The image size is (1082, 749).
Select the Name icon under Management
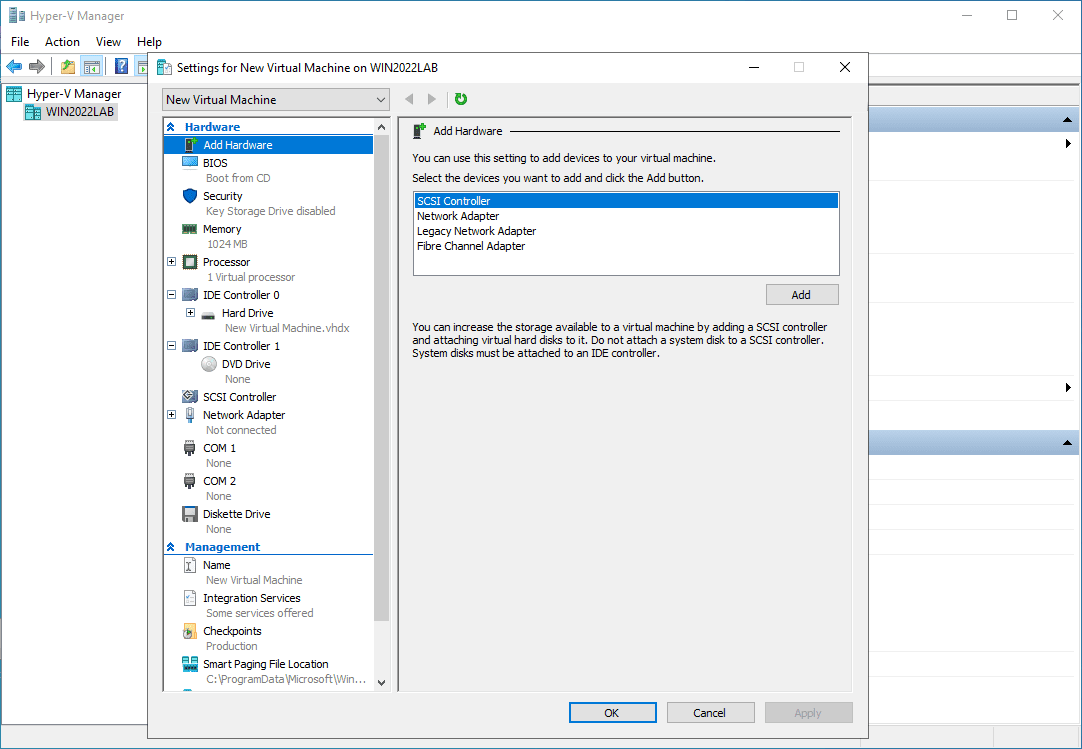point(190,565)
